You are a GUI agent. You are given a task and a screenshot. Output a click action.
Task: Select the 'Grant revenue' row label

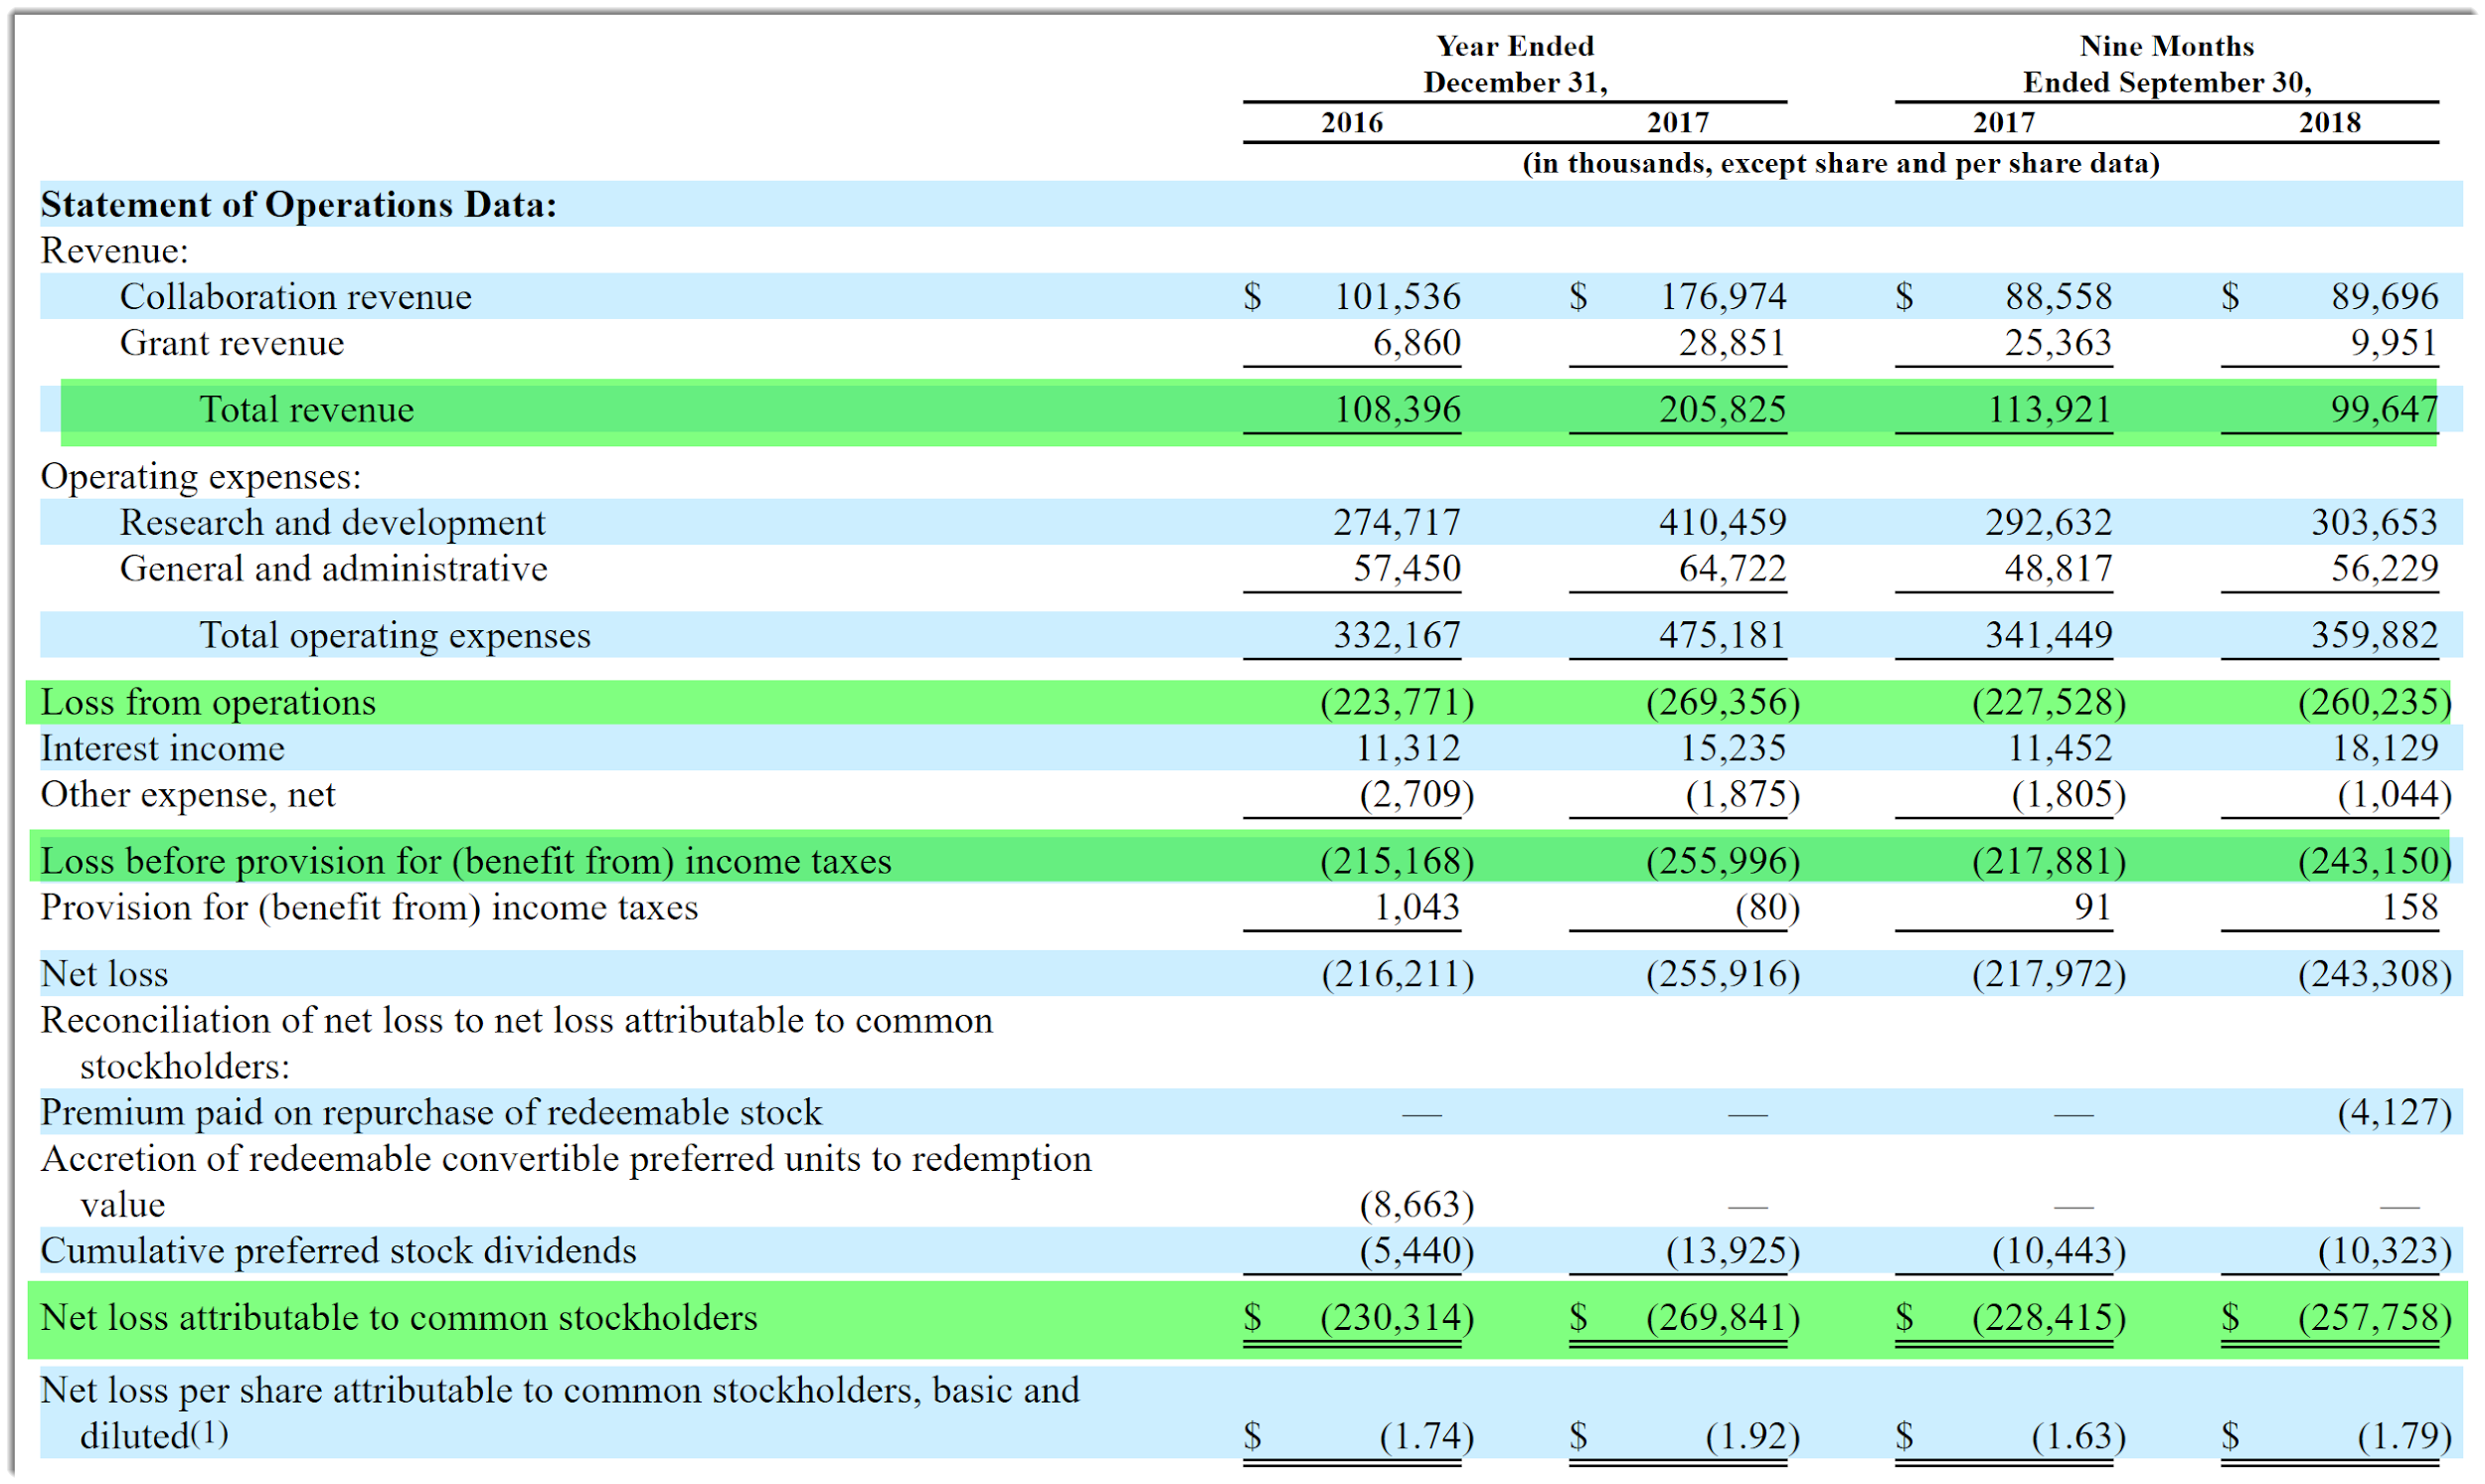[231, 343]
